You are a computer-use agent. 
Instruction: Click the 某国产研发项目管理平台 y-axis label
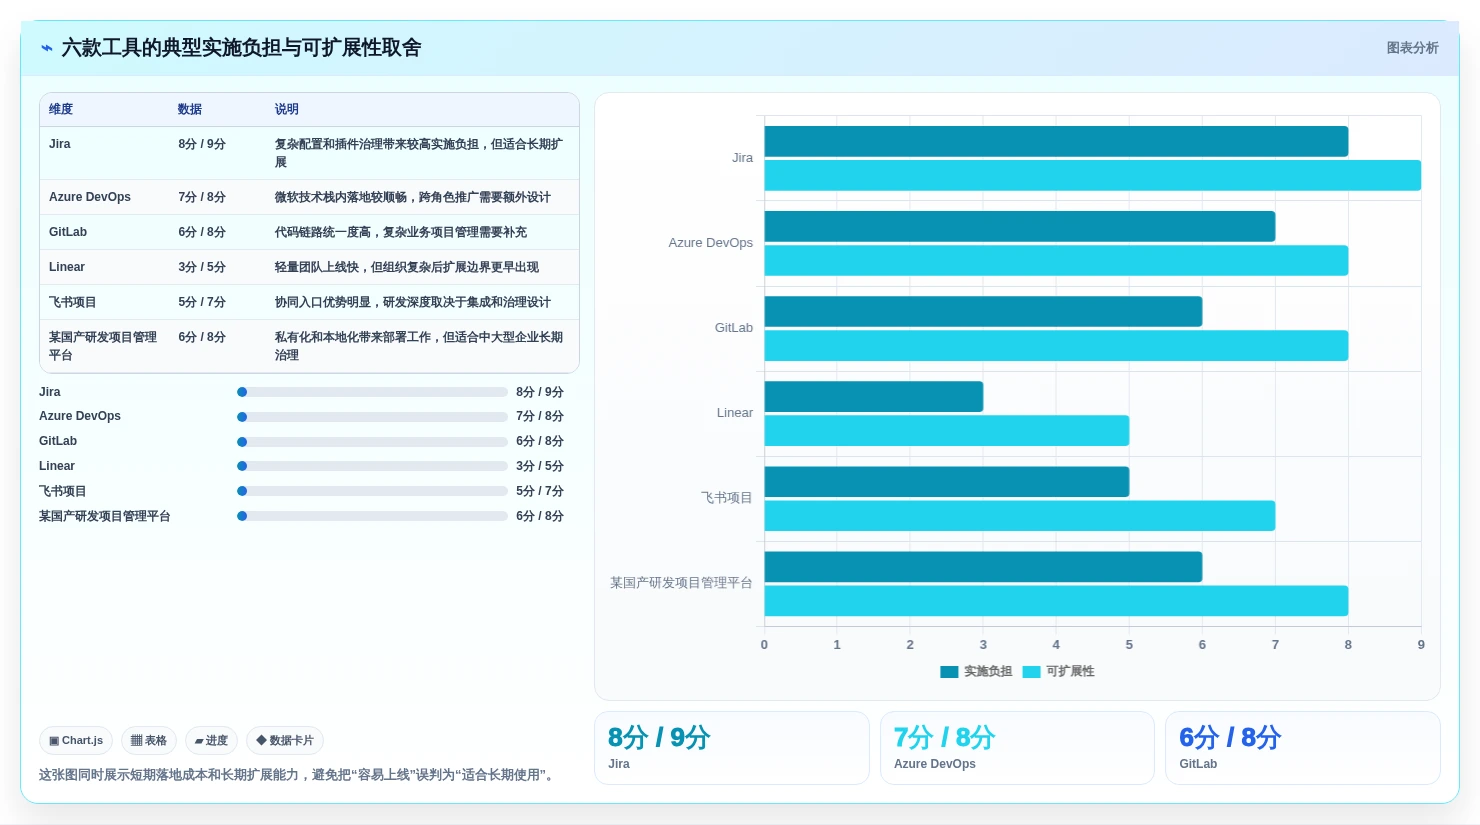pyautogui.click(x=681, y=583)
